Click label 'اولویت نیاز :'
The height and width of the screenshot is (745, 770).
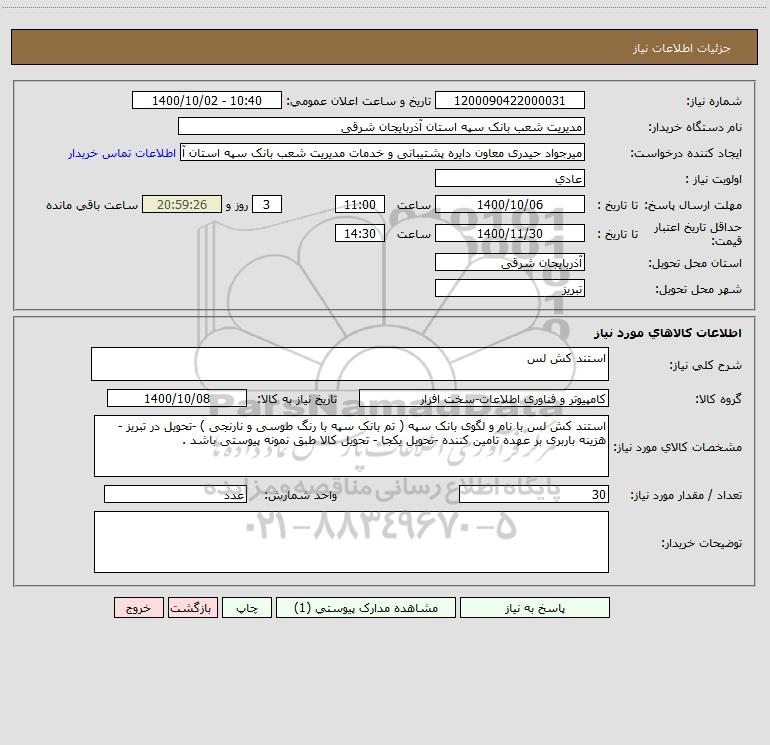(714, 180)
